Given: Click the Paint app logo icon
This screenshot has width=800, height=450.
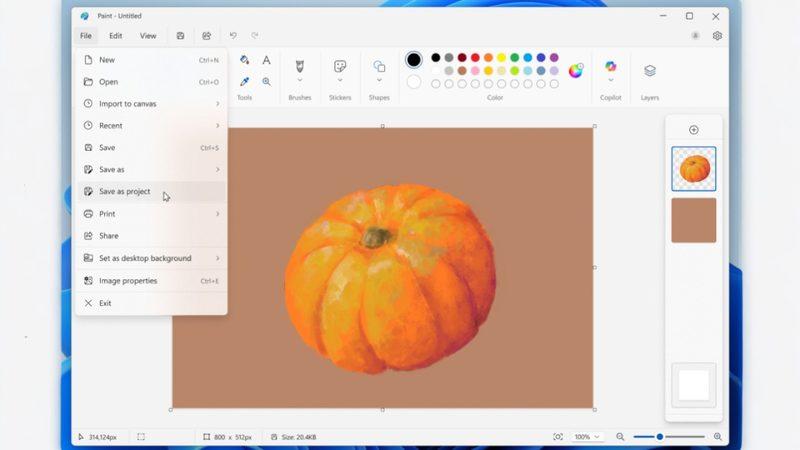Looking at the screenshot, I should pyautogui.click(x=85, y=16).
